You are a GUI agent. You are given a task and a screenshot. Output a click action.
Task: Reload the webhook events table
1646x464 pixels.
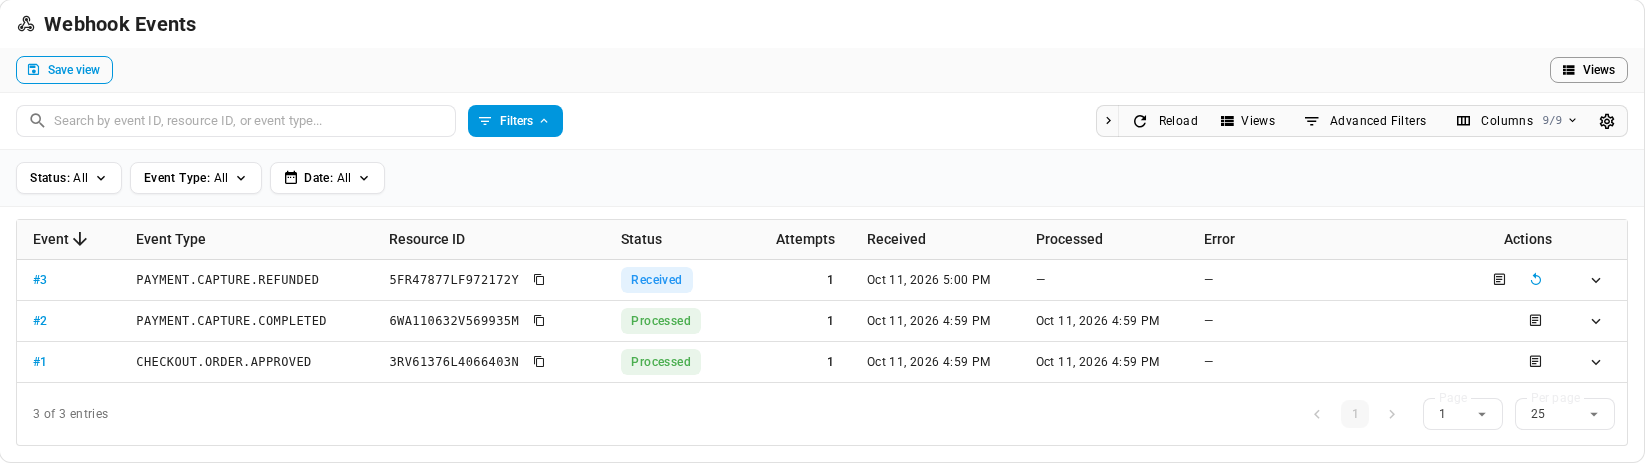[1165, 121]
